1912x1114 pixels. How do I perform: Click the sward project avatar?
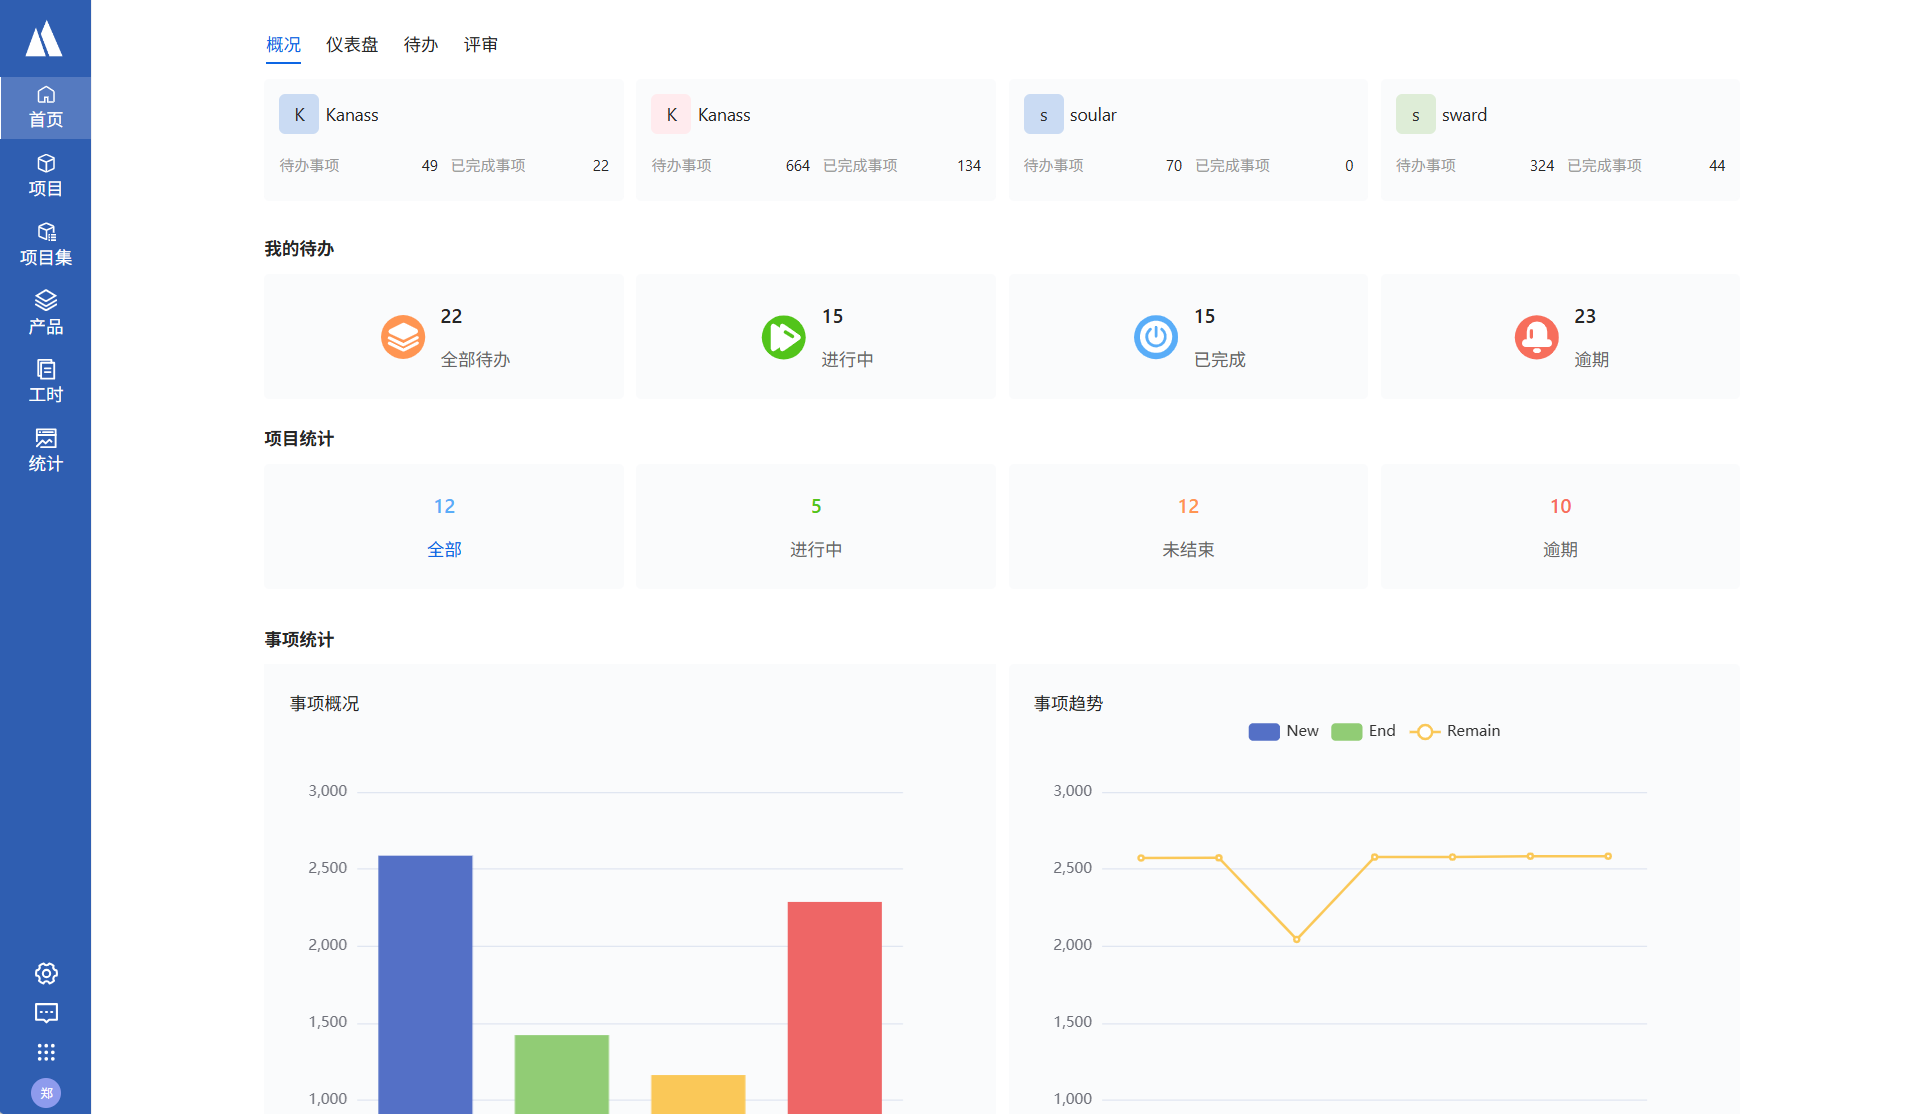click(1416, 115)
